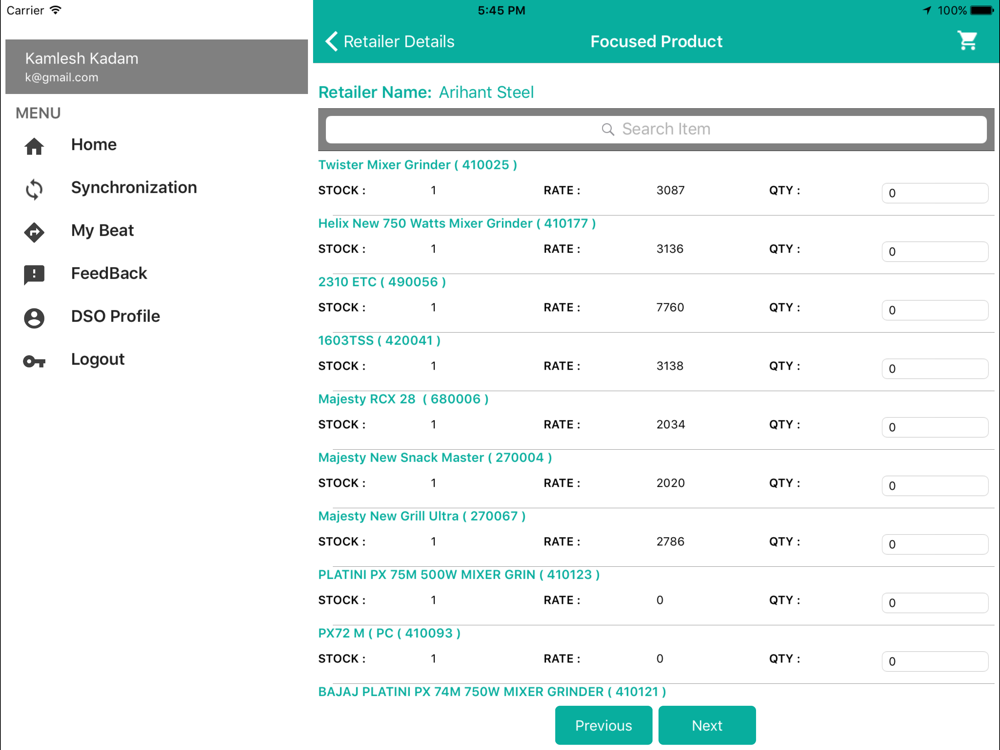Click the DSO Profile person icon
Image resolution: width=1000 pixels, height=750 pixels.
pos(34,318)
